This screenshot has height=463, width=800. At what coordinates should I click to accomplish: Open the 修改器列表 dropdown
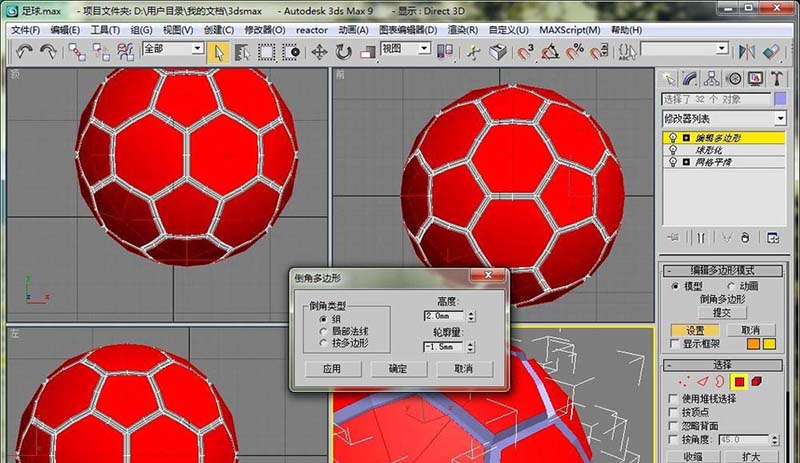(780, 118)
